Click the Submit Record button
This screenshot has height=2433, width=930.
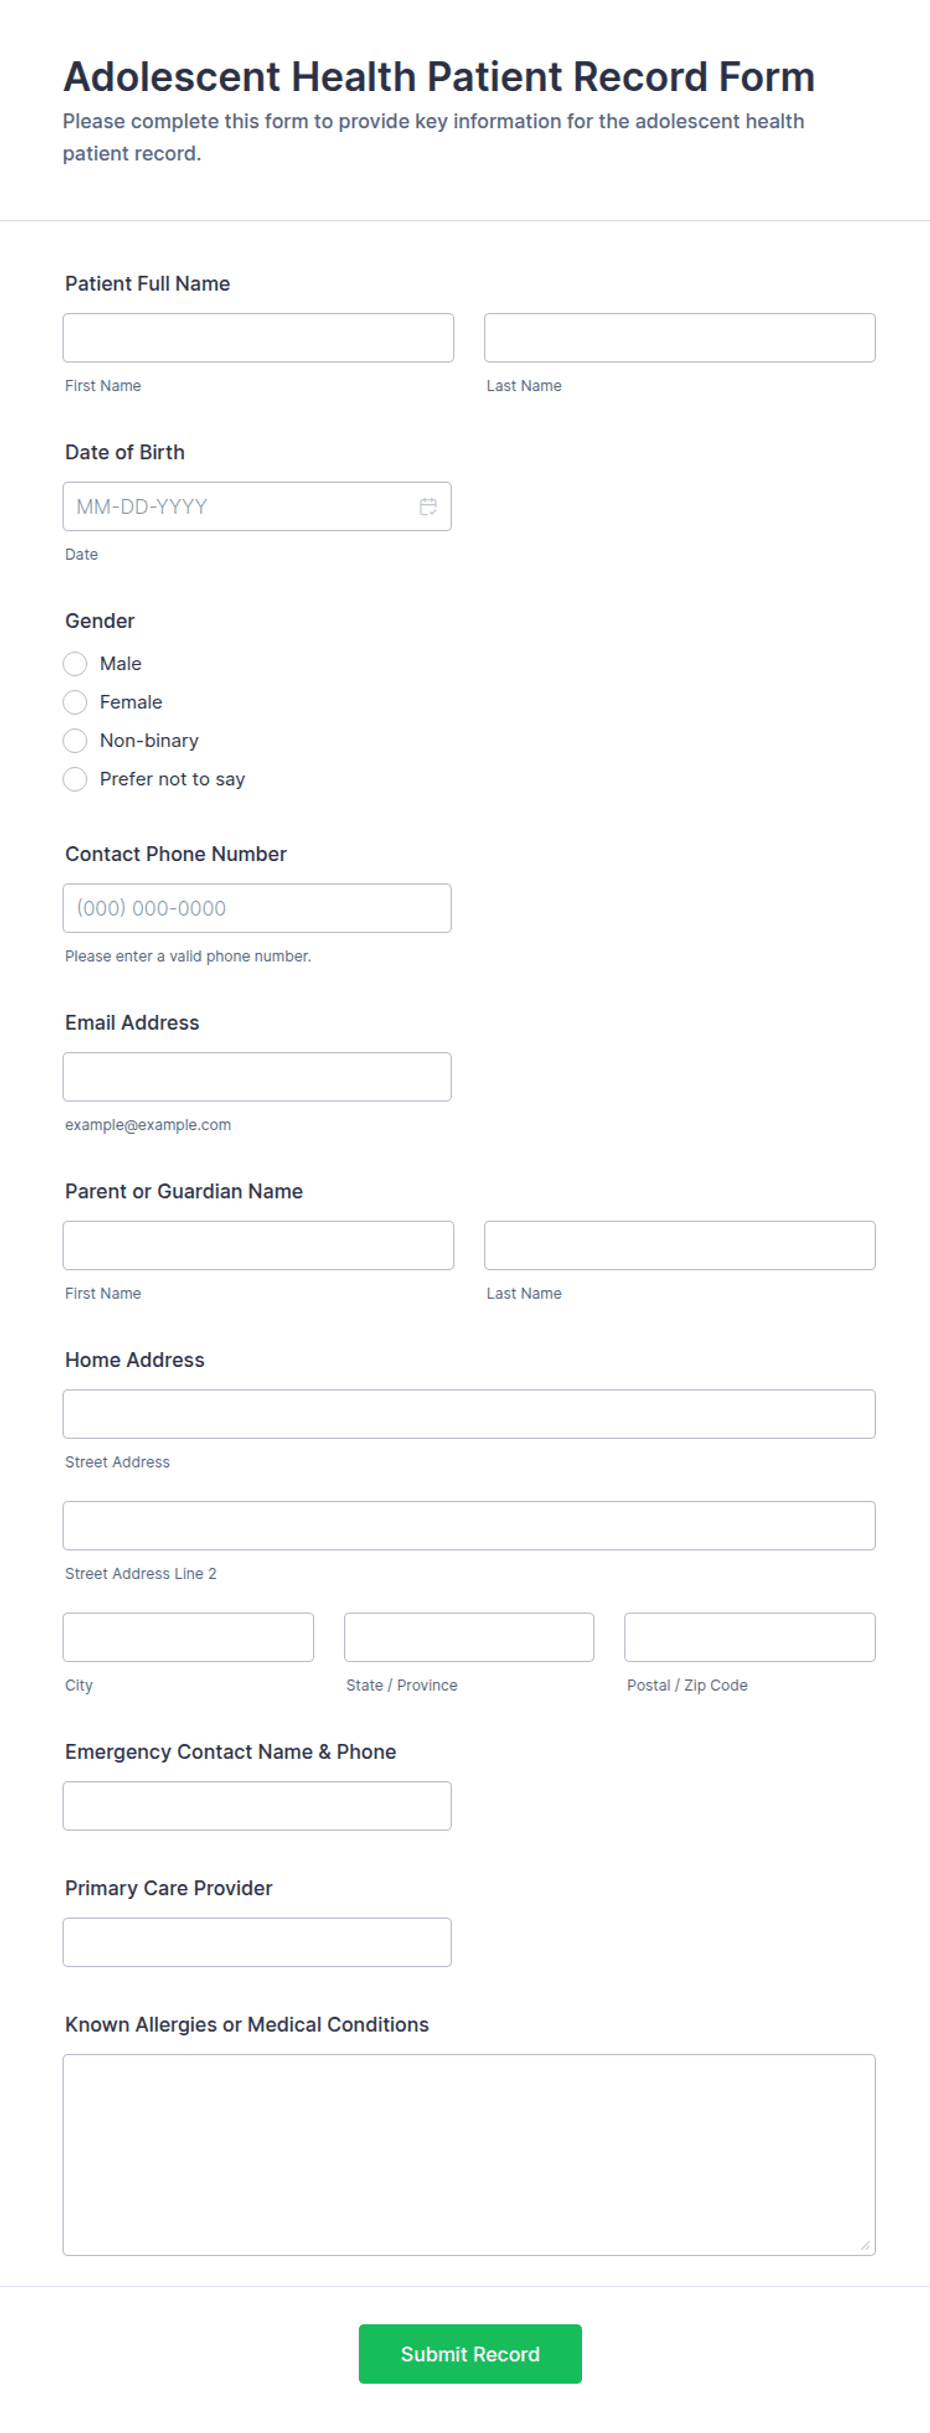click(470, 2354)
